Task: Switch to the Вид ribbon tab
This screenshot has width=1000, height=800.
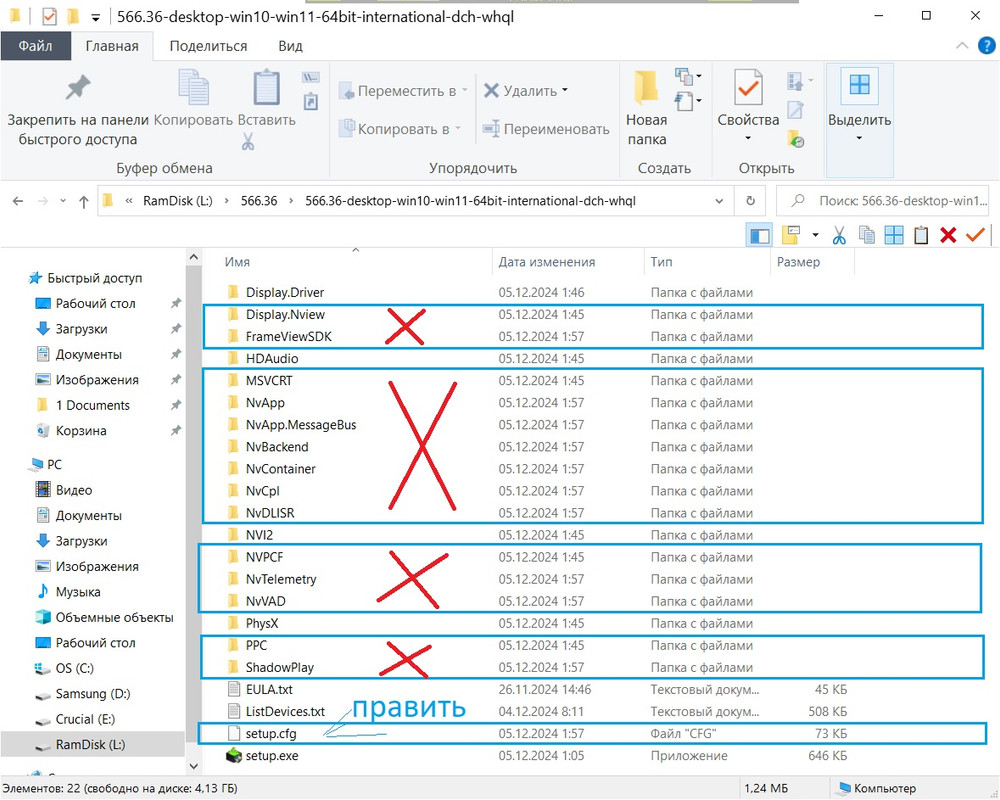Action: (290, 46)
